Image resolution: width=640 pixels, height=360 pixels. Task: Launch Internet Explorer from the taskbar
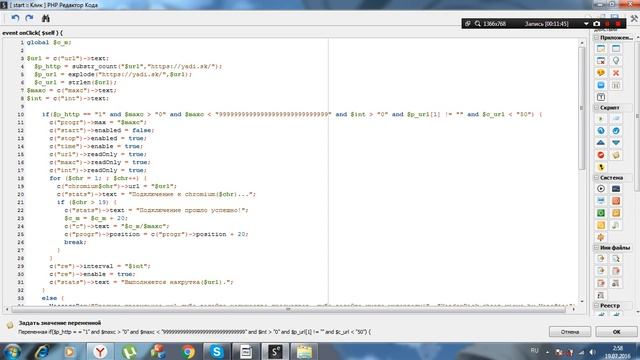point(42,352)
